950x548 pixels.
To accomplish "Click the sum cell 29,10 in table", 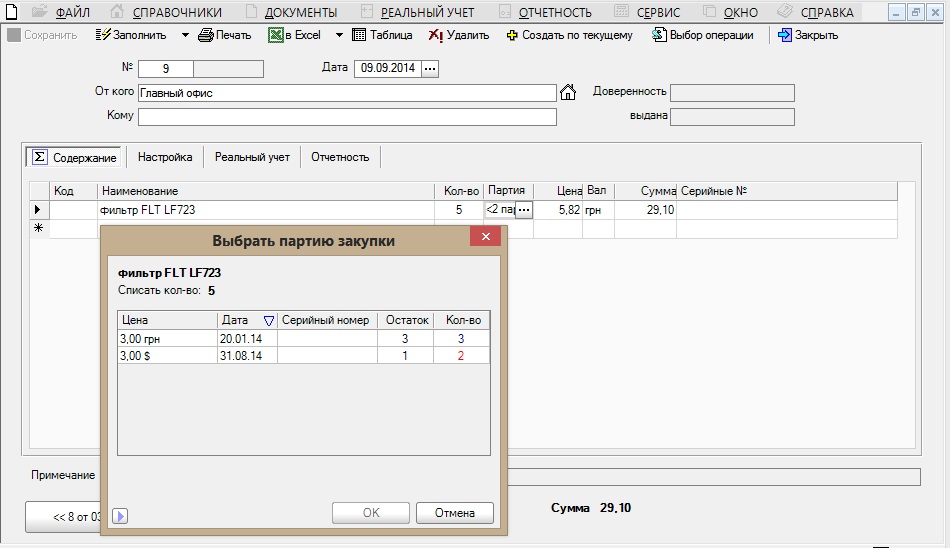I will click(x=645, y=210).
